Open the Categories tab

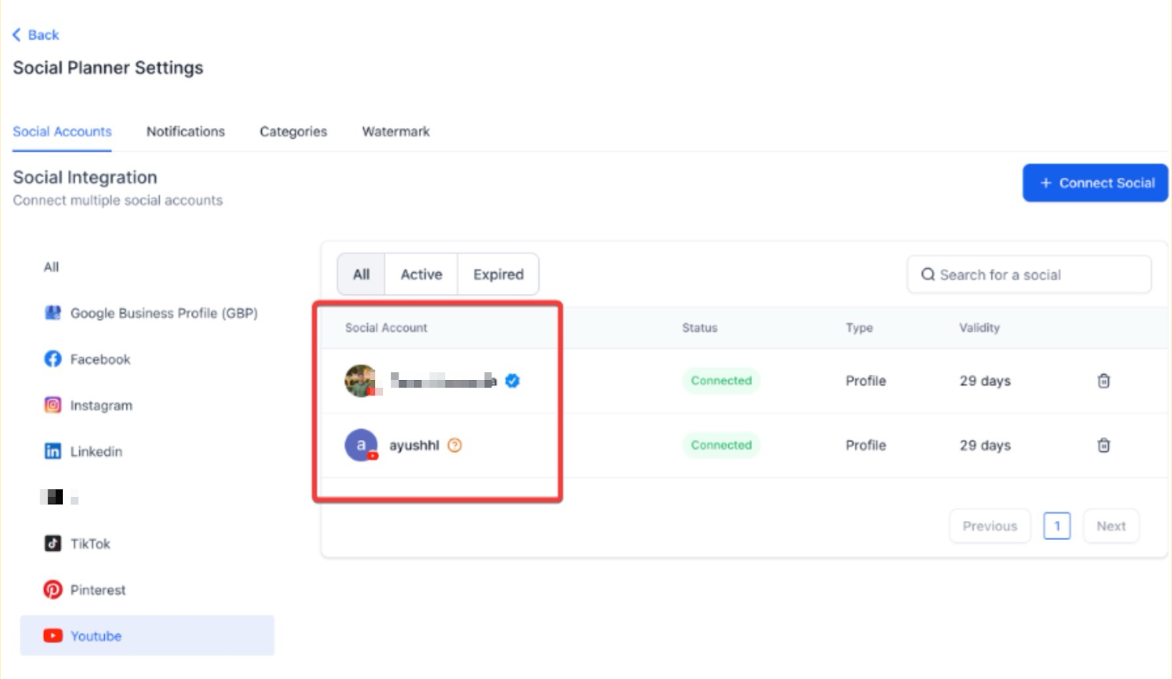[293, 131]
